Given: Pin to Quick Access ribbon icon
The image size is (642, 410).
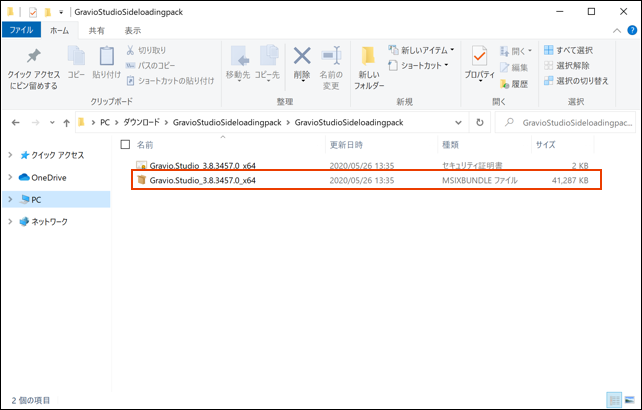Looking at the screenshot, I should tap(34, 68).
